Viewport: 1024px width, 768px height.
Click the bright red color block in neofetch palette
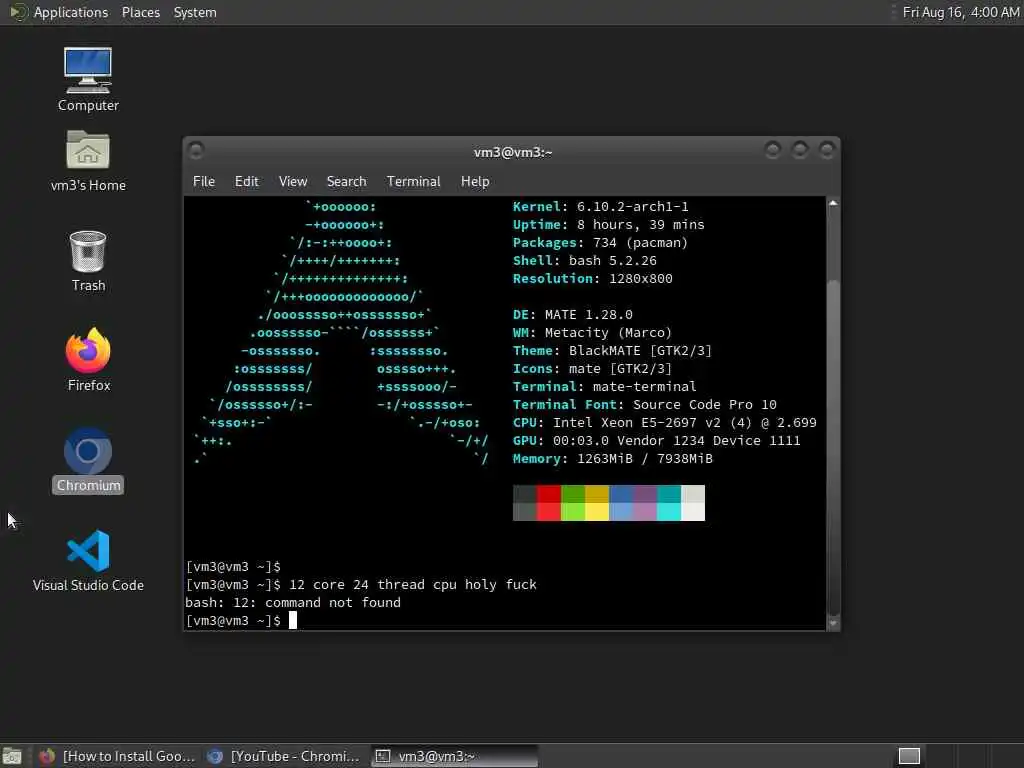[x=549, y=512]
